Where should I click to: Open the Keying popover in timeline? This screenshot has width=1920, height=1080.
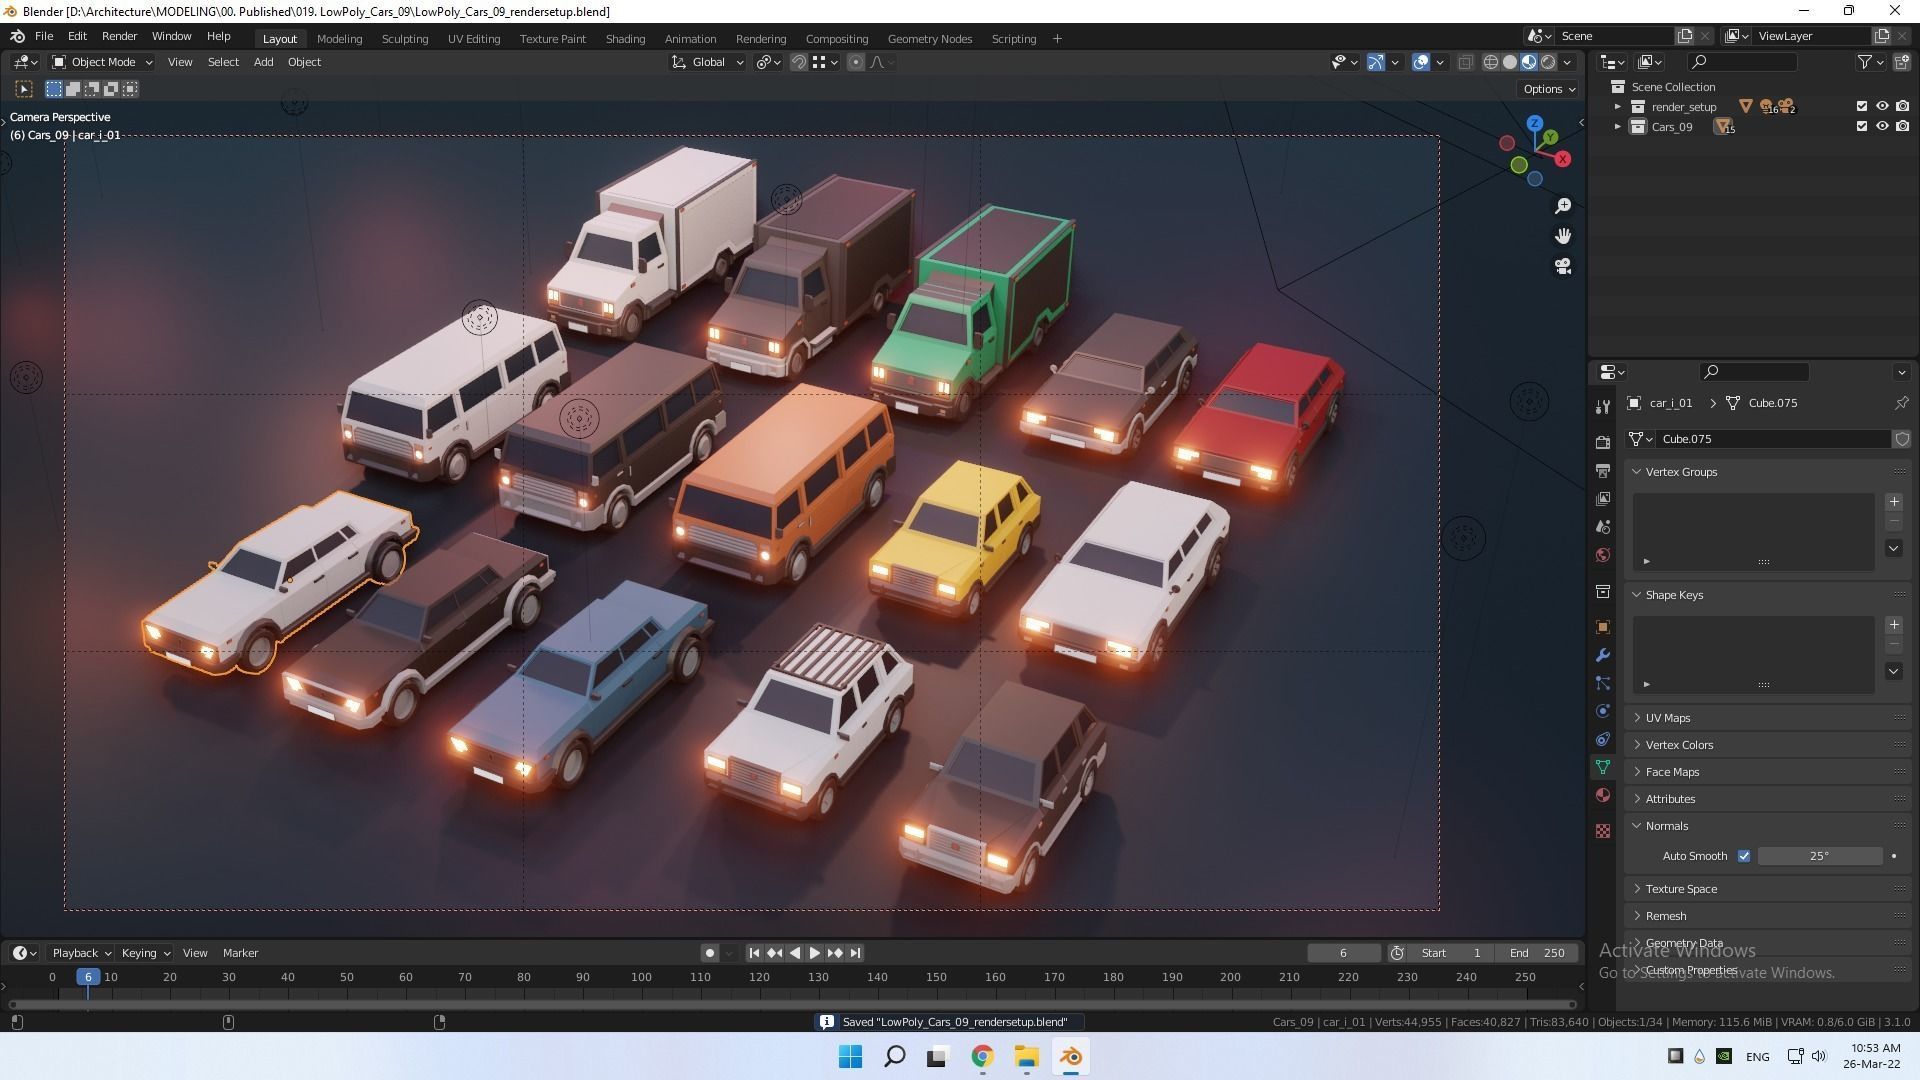(x=145, y=953)
